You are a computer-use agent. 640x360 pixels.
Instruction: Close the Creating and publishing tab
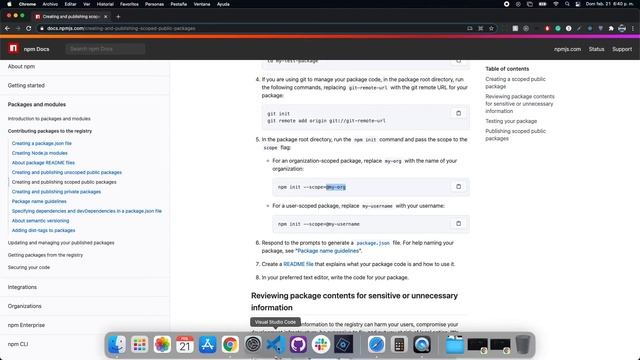[105, 17]
